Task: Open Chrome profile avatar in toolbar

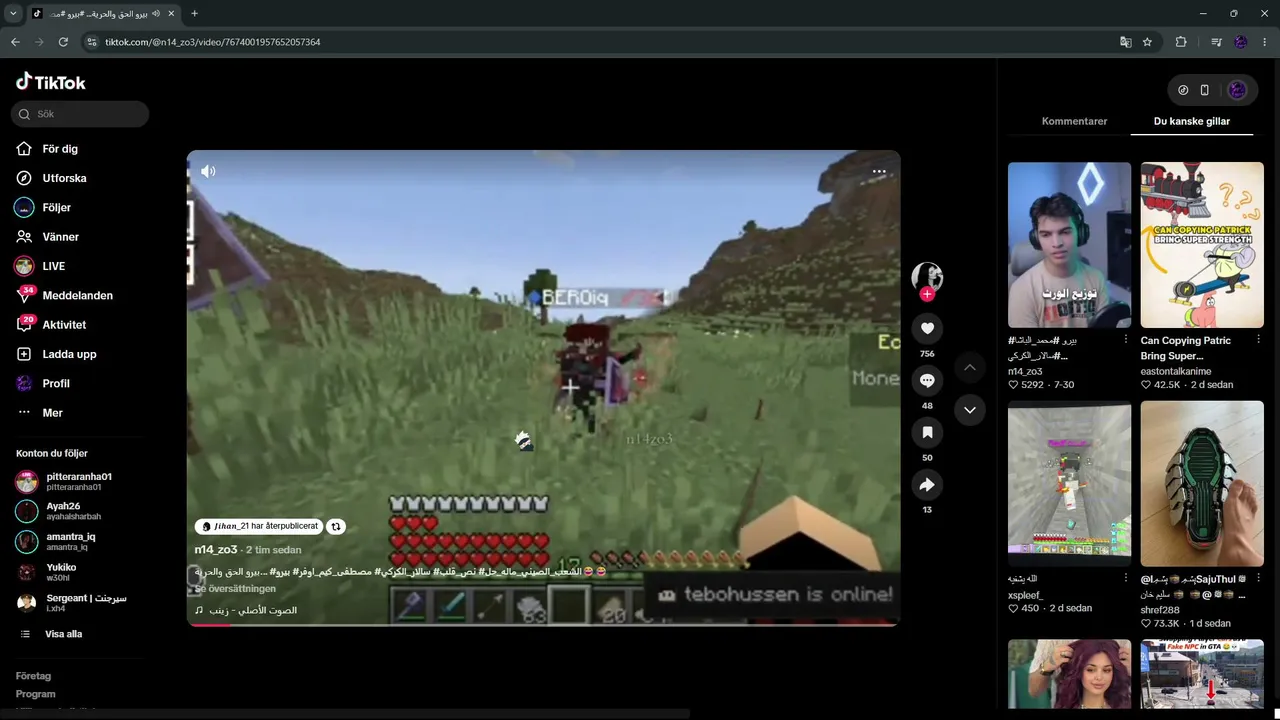Action: (1241, 42)
